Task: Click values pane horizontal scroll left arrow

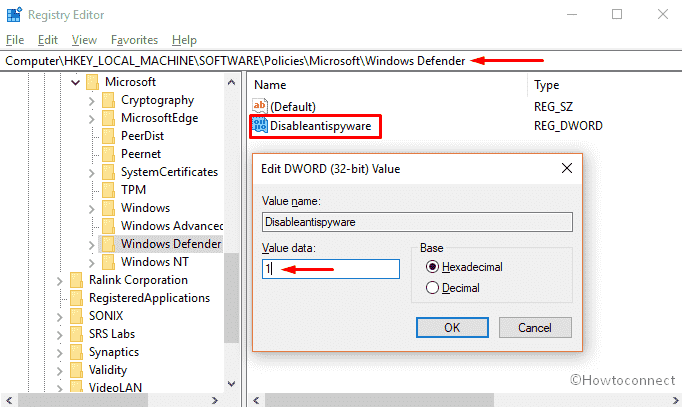Action: pos(256,400)
